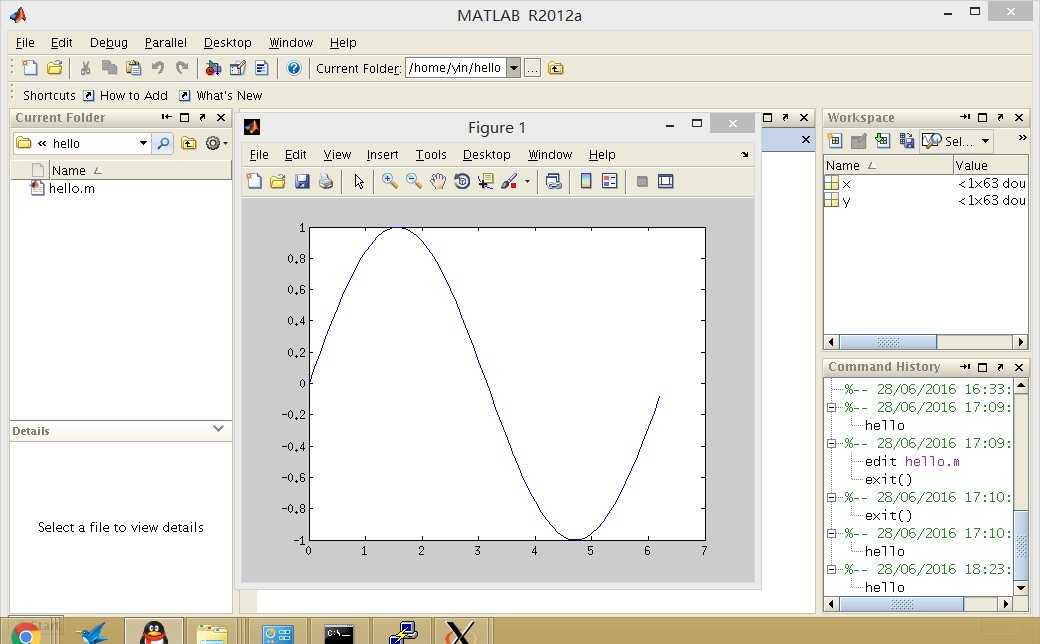This screenshot has width=1040, height=644.
Task: Click browse for folder ellipsis button
Action: [532, 68]
